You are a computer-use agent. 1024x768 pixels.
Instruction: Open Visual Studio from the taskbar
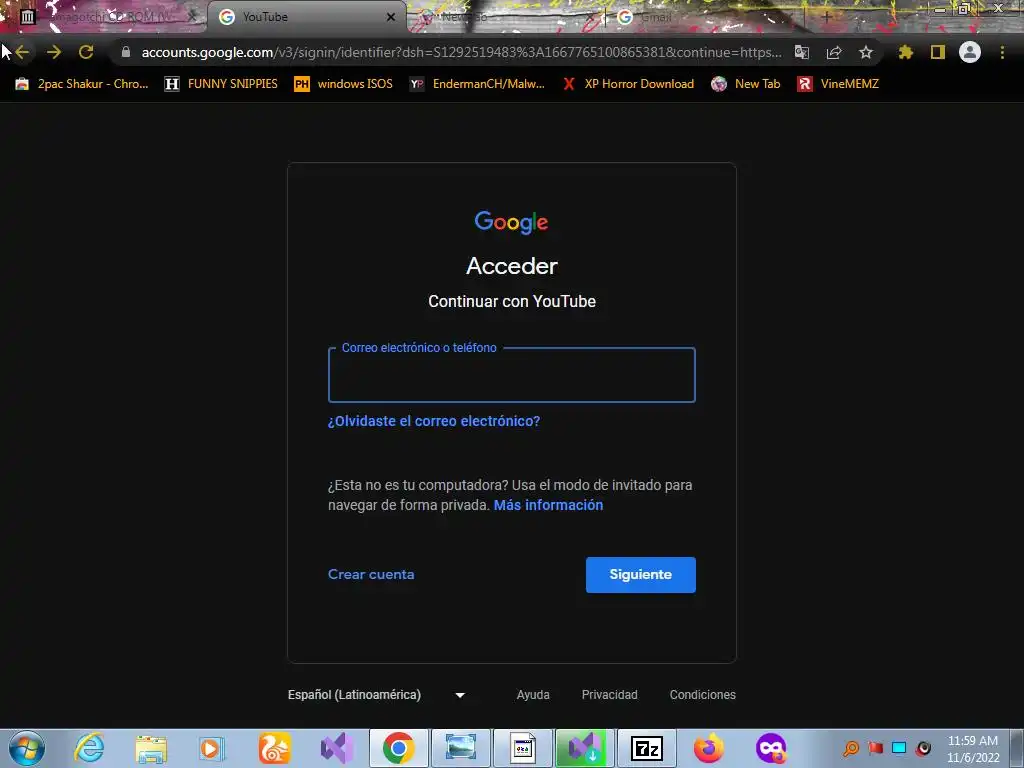337,748
